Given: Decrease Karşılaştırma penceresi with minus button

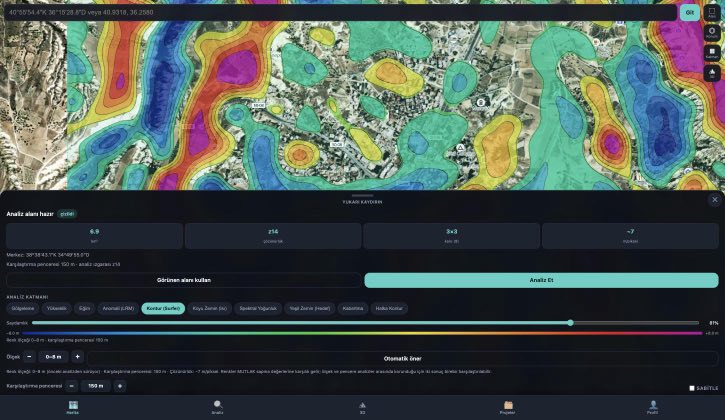Looking at the screenshot, I should [x=72, y=386].
